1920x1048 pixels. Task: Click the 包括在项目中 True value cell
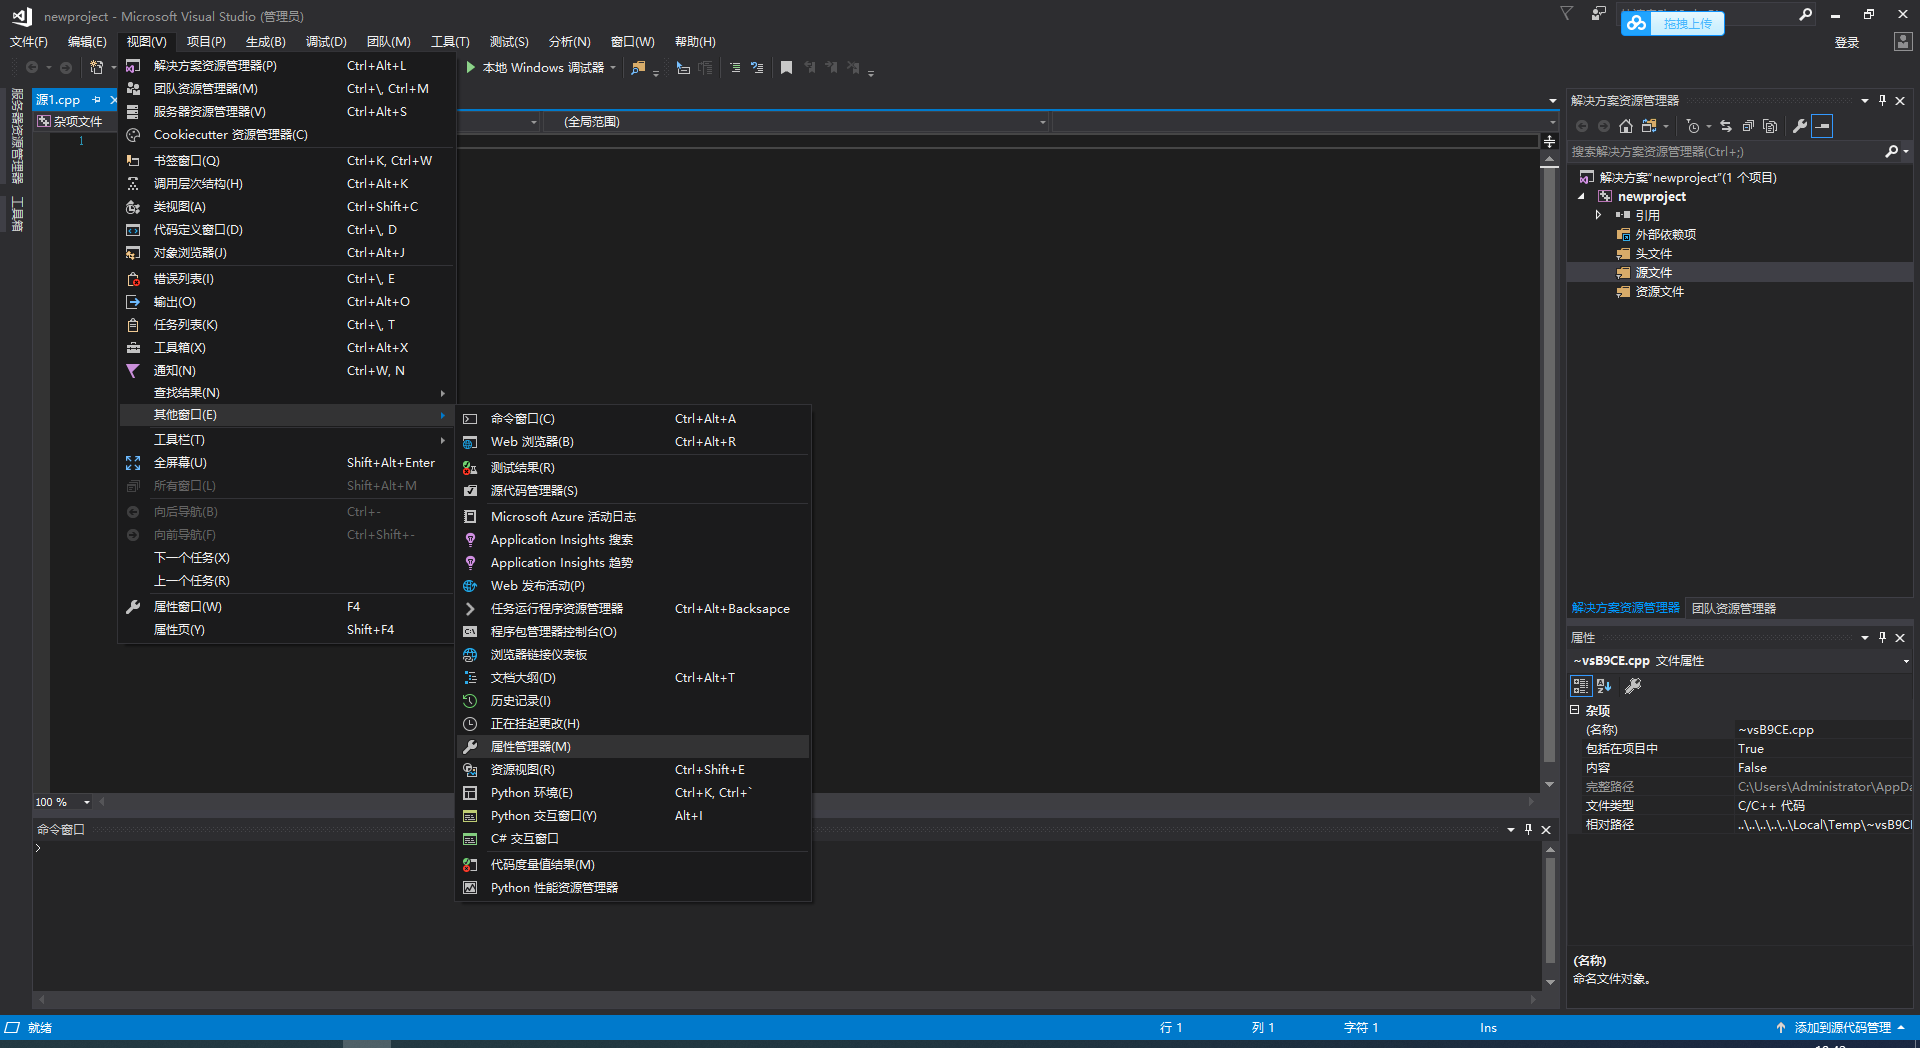[x=1823, y=749]
